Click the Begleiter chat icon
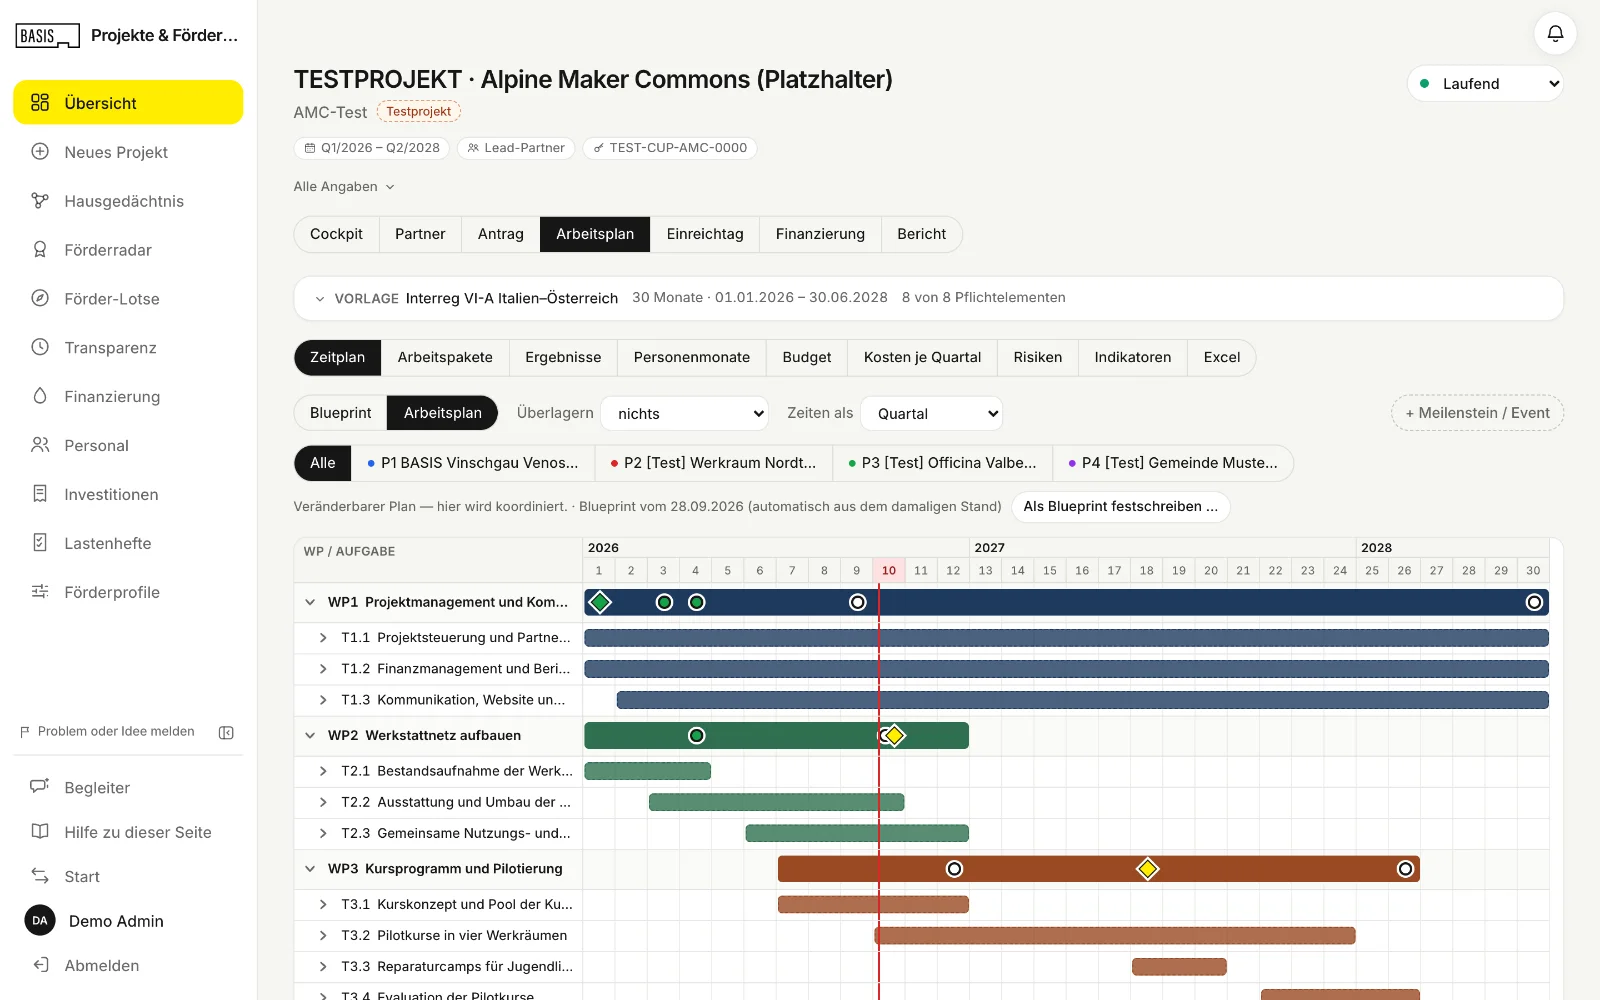Image resolution: width=1600 pixels, height=1000 pixels. pyautogui.click(x=40, y=787)
